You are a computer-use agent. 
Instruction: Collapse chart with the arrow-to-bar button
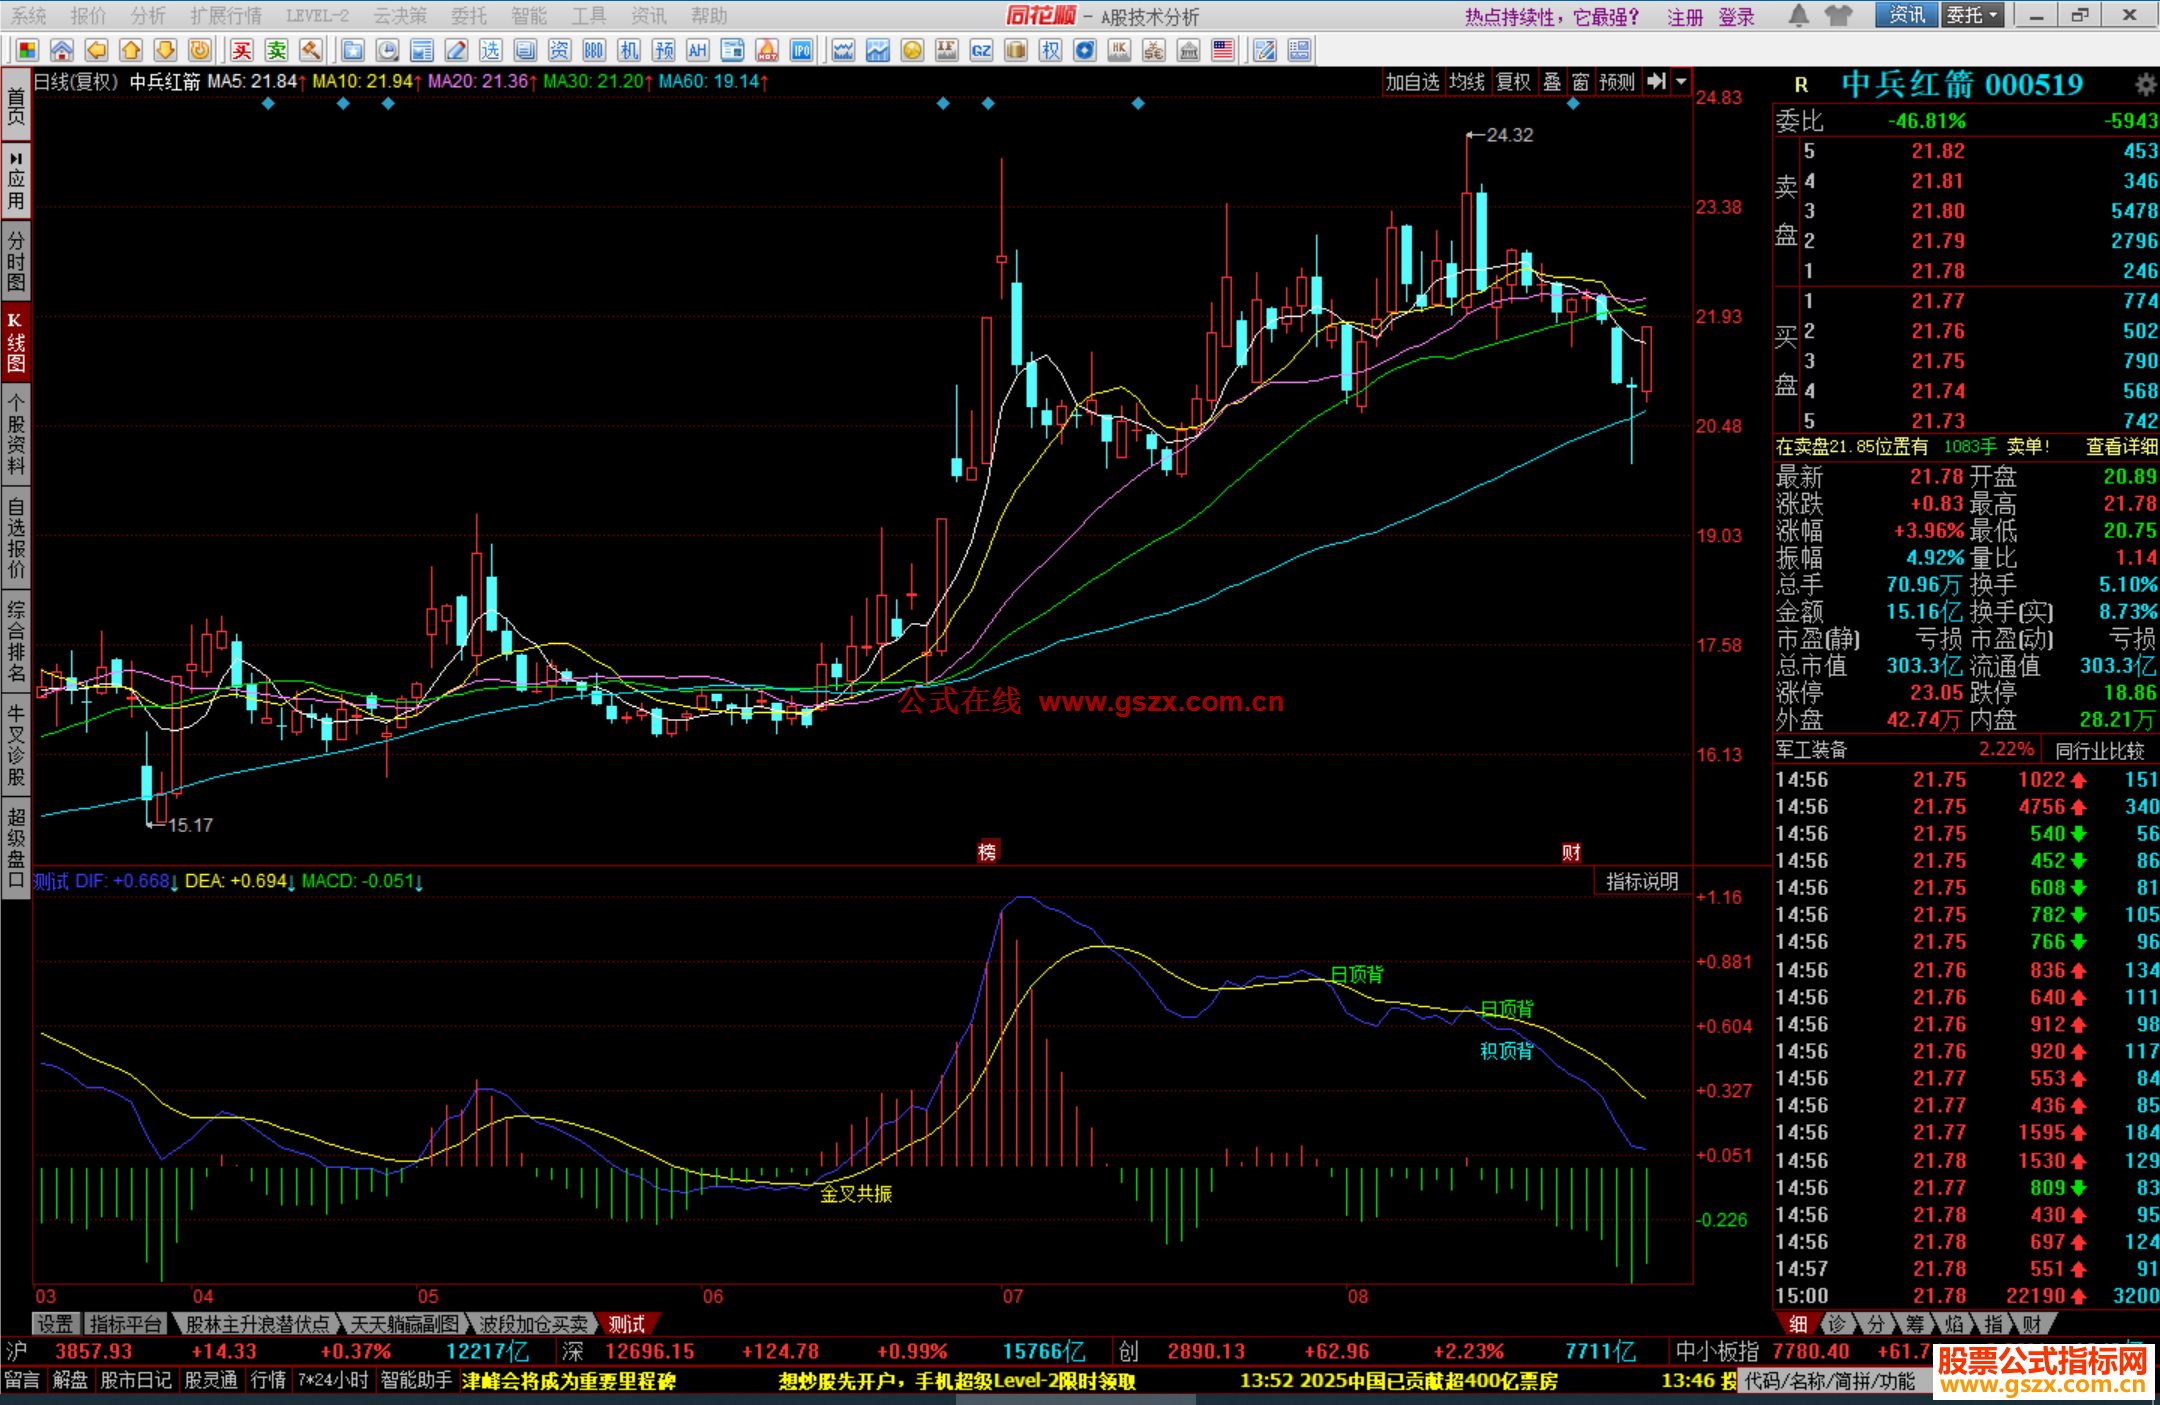tap(1657, 82)
